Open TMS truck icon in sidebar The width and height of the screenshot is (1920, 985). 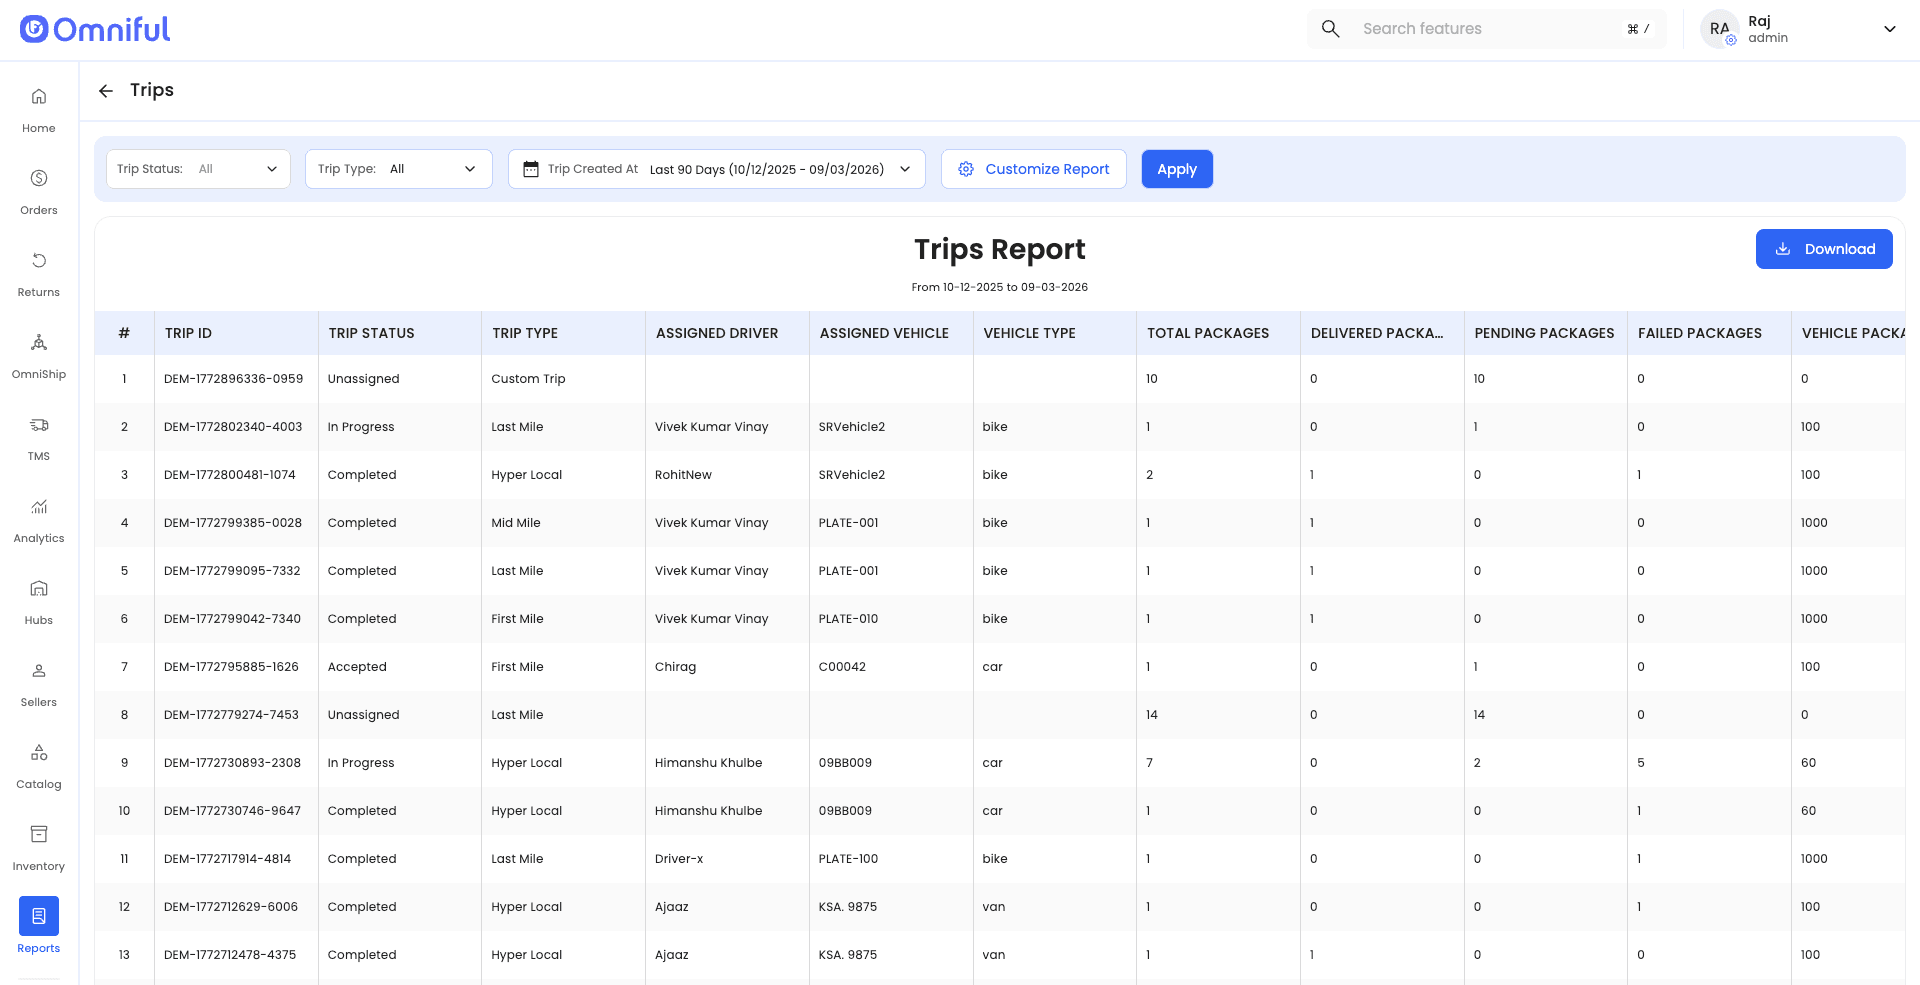pos(38,425)
